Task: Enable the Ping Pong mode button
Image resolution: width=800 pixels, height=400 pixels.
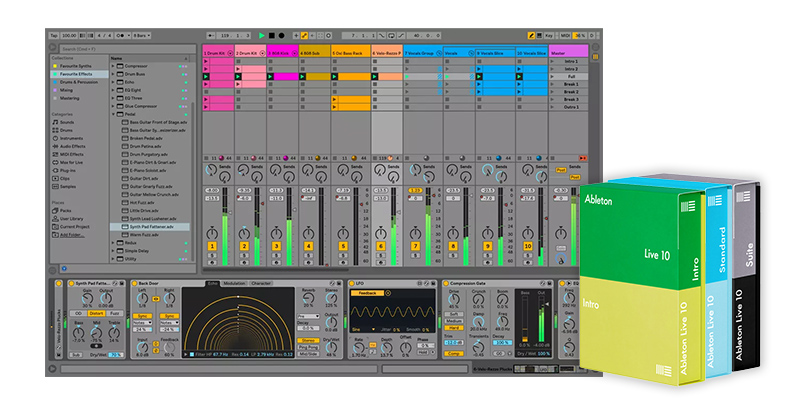Action: click(x=307, y=347)
